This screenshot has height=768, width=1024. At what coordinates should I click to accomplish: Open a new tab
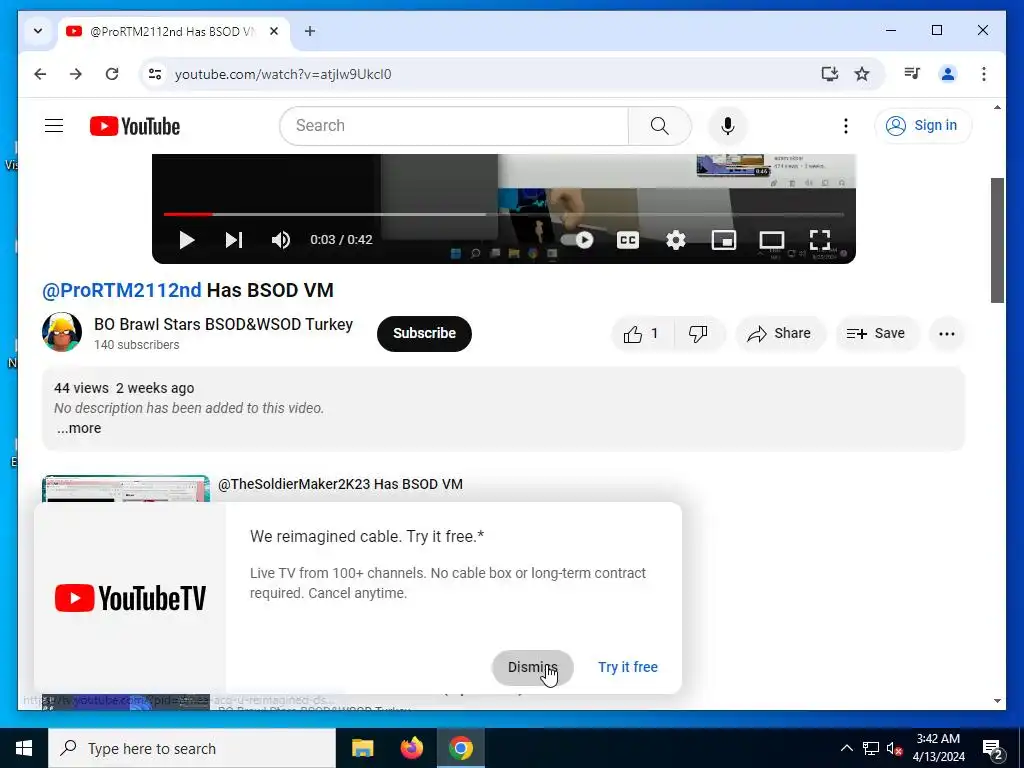[x=310, y=31]
